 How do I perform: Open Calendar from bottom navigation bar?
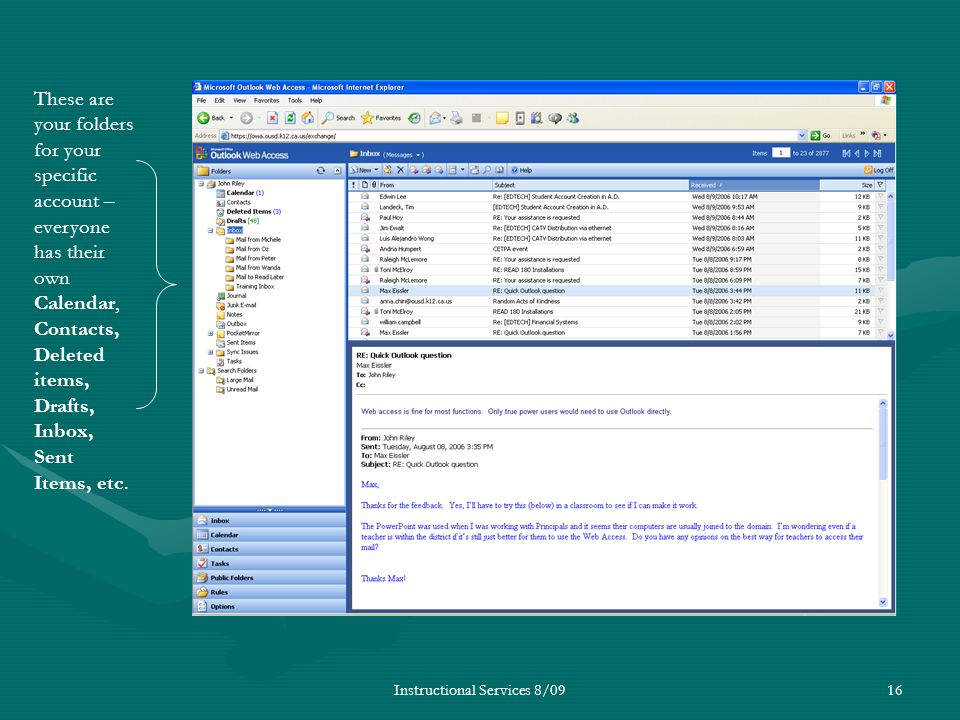269,535
